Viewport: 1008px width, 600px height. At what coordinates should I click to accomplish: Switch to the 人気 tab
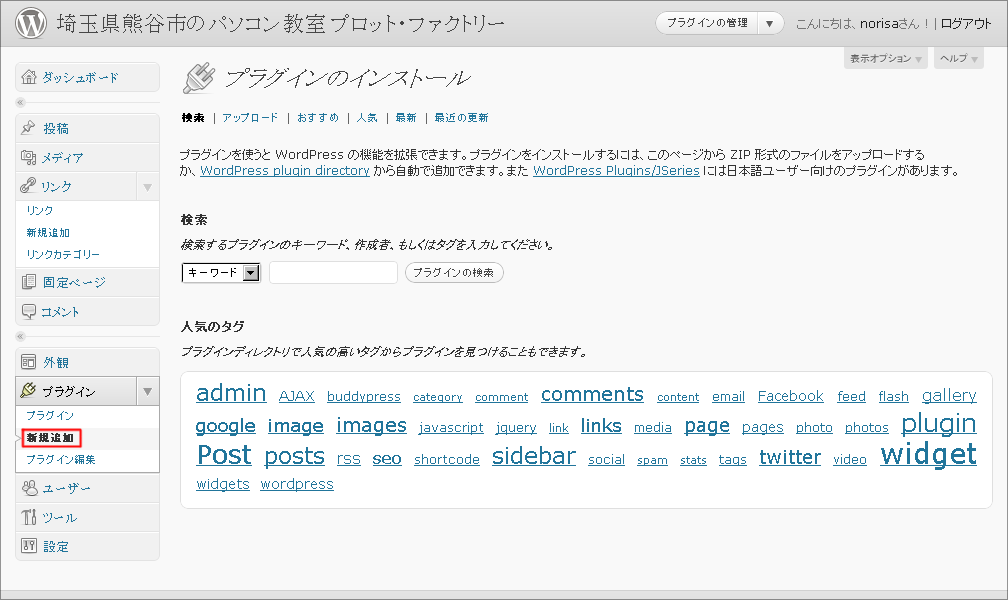pos(367,118)
